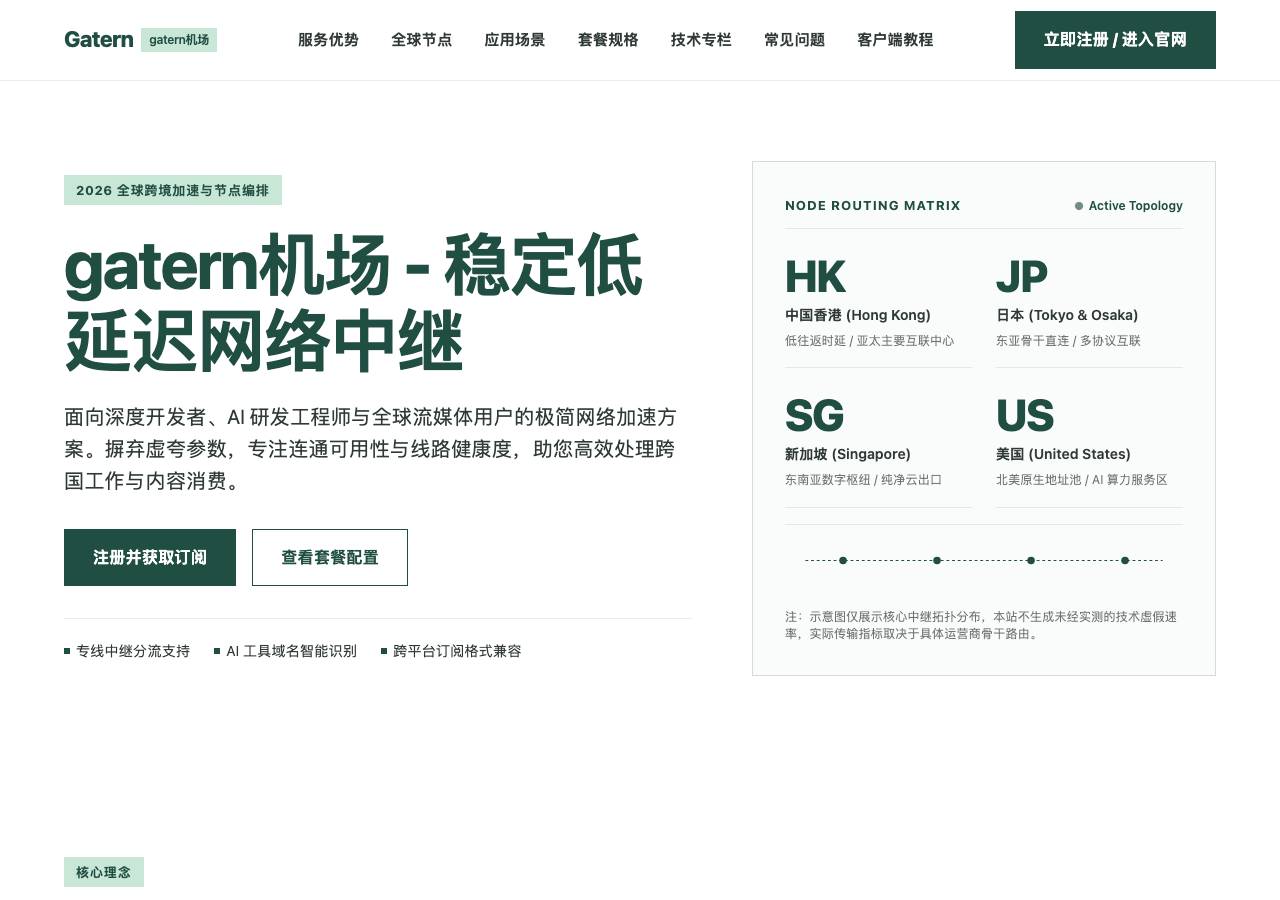
Task: Go to 全球节点 in the navigation
Action: [x=421, y=40]
